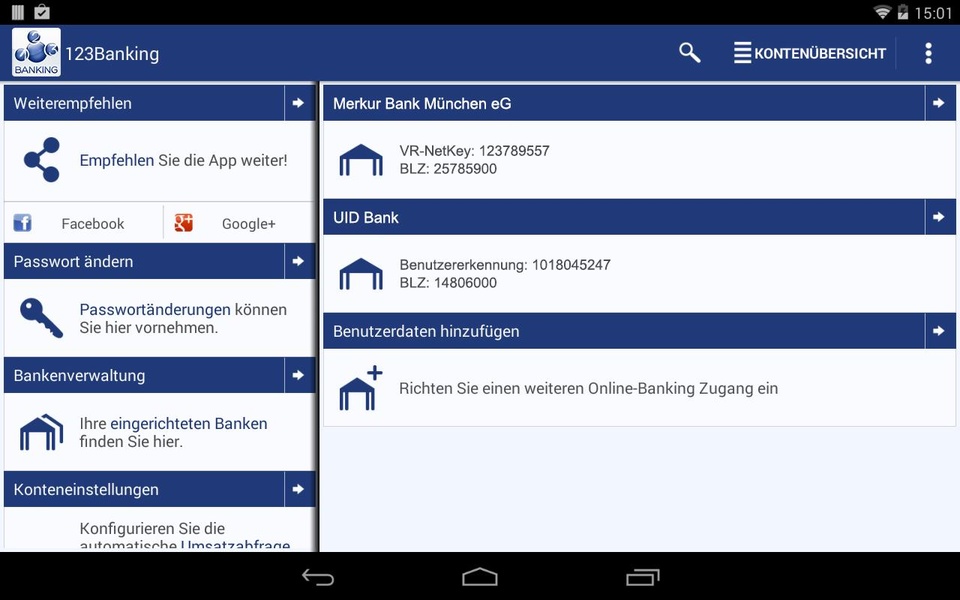The image size is (960, 600).
Task: Select the Benutzerdaten hinzufügen header
Action: pyautogui.click(x=624, y=331)
